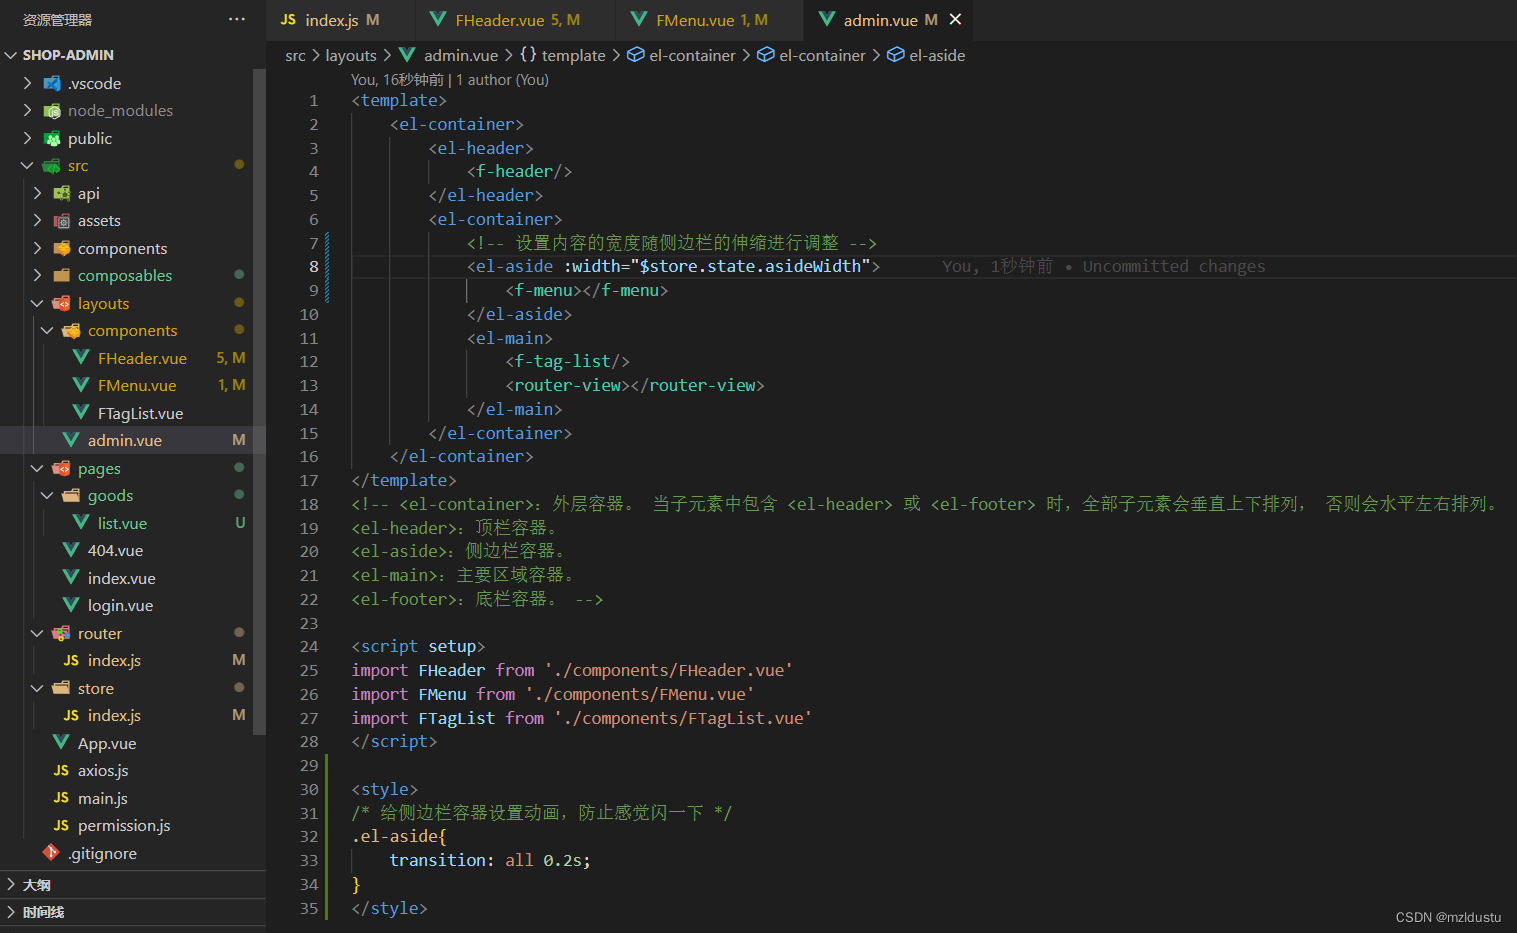This screenshot has height=933, width=1517.
Task: Collapse the src folder chevron
Action: coord(27,166)
